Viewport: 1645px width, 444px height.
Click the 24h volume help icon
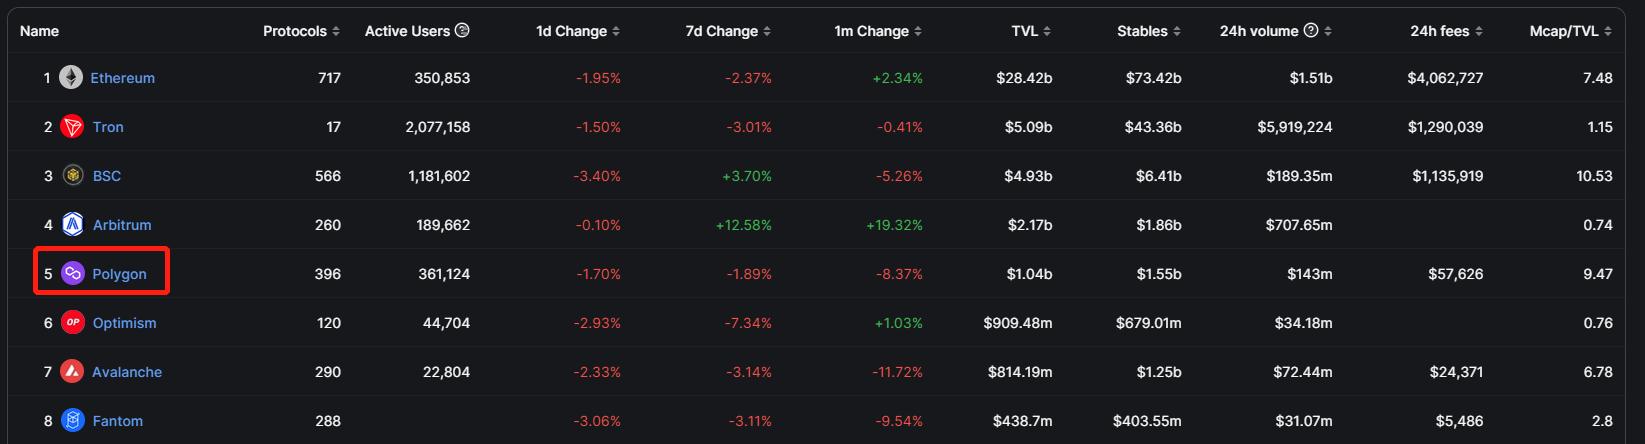(x=1311, y=31)
